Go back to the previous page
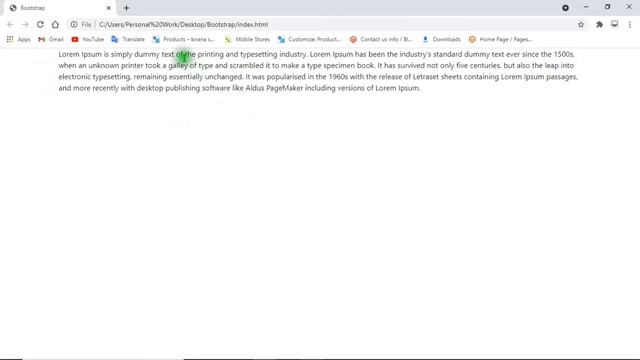640x360 pixels. click(10, 24)
